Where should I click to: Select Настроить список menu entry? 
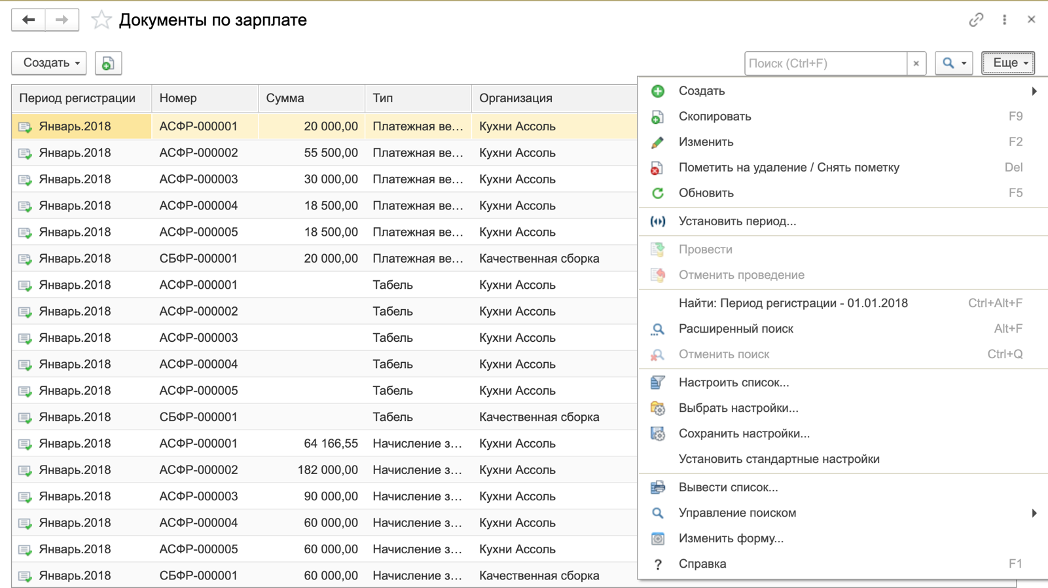[733, 382]
